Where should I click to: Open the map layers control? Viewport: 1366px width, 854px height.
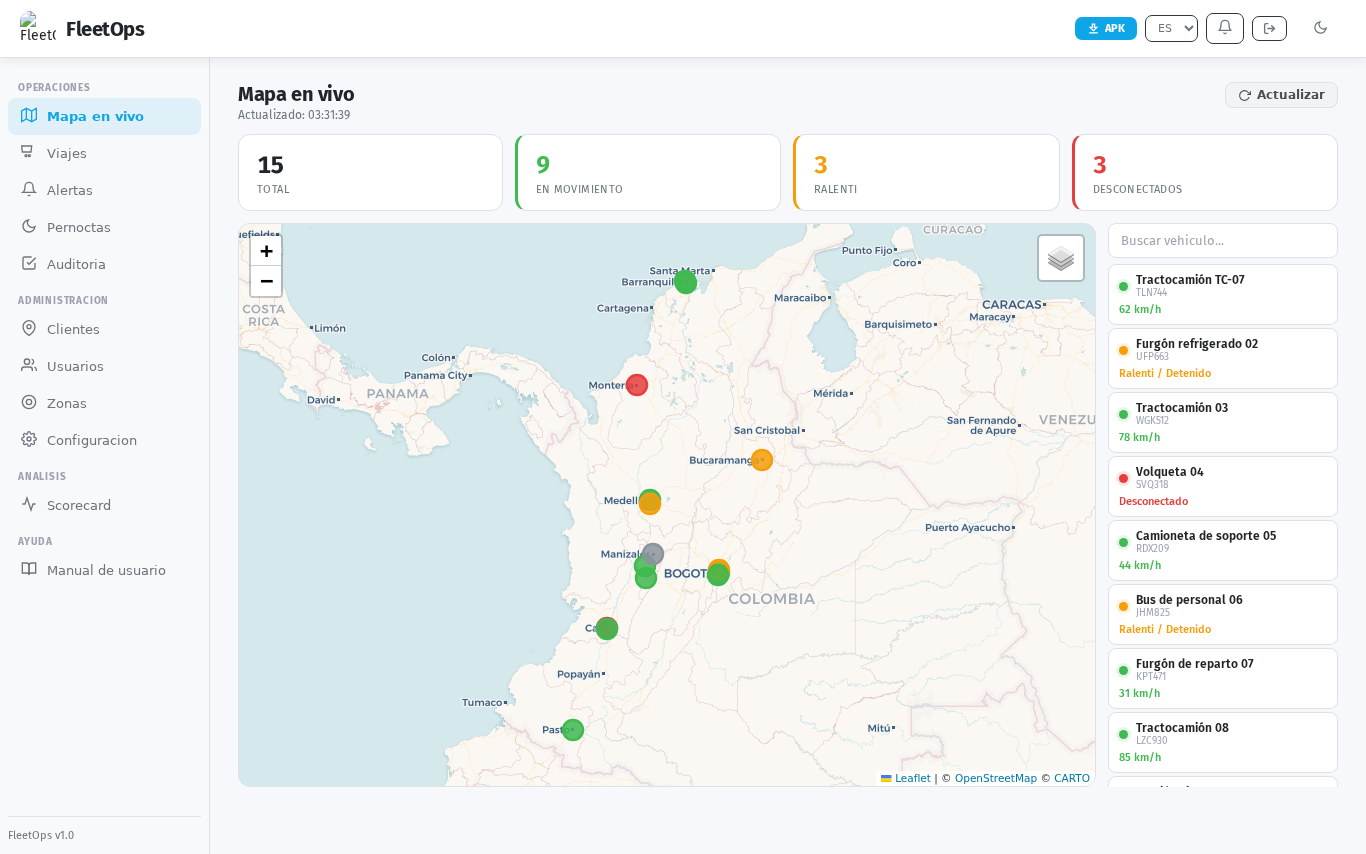click(x=1061, y=258)
